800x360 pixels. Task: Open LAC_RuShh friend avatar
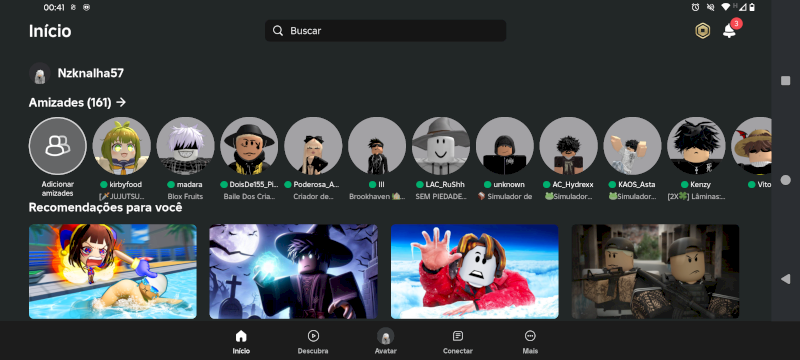[x=441, y=146]
